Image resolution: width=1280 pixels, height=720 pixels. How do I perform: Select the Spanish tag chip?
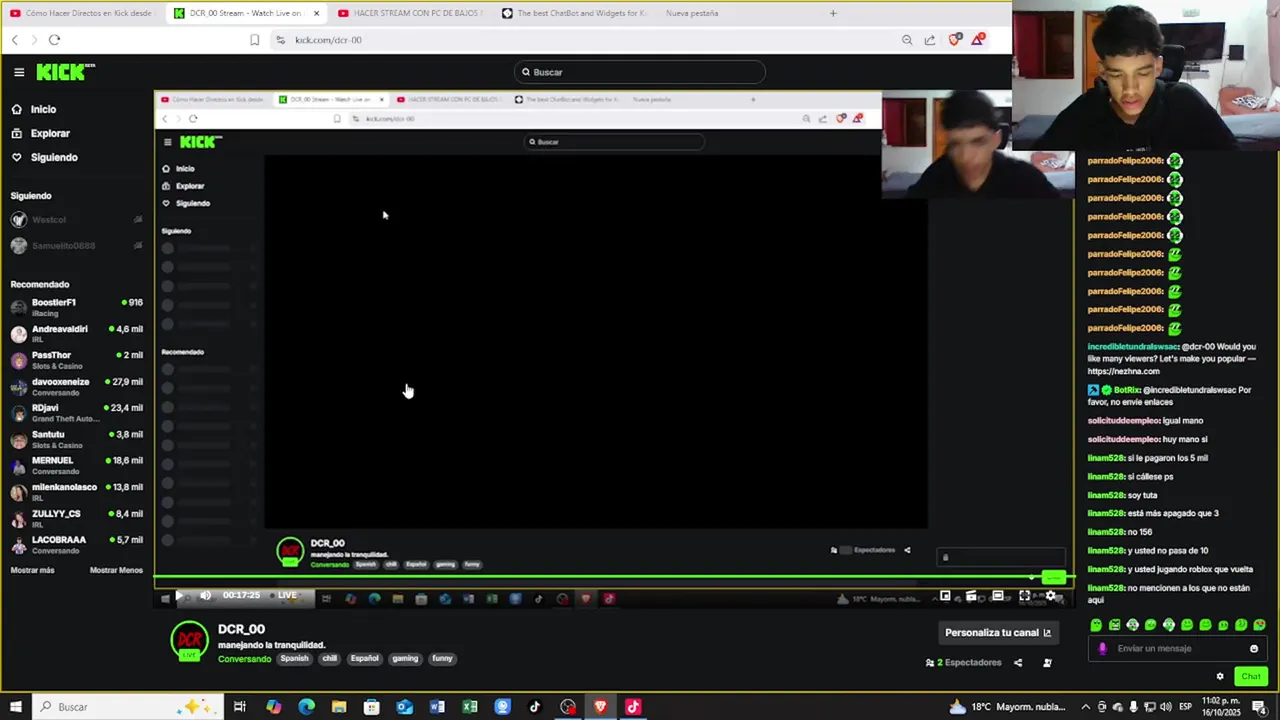point(294,658)
